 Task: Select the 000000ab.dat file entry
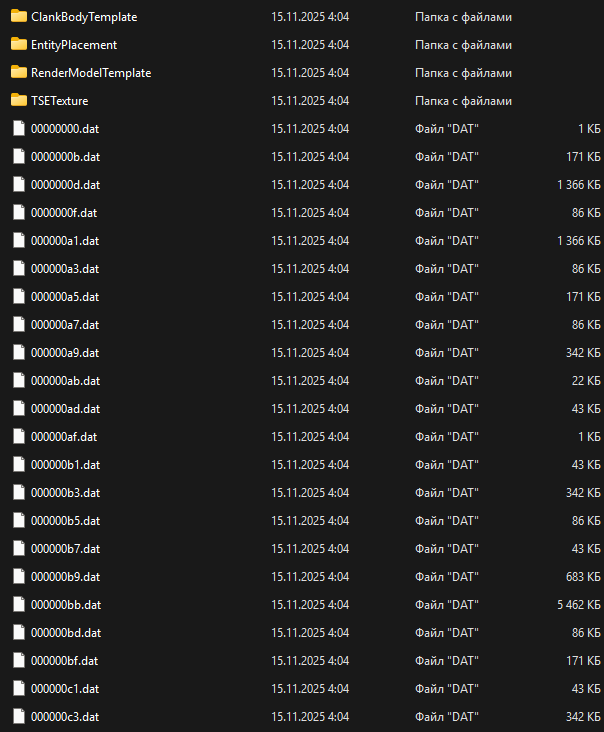coord(65,381)
